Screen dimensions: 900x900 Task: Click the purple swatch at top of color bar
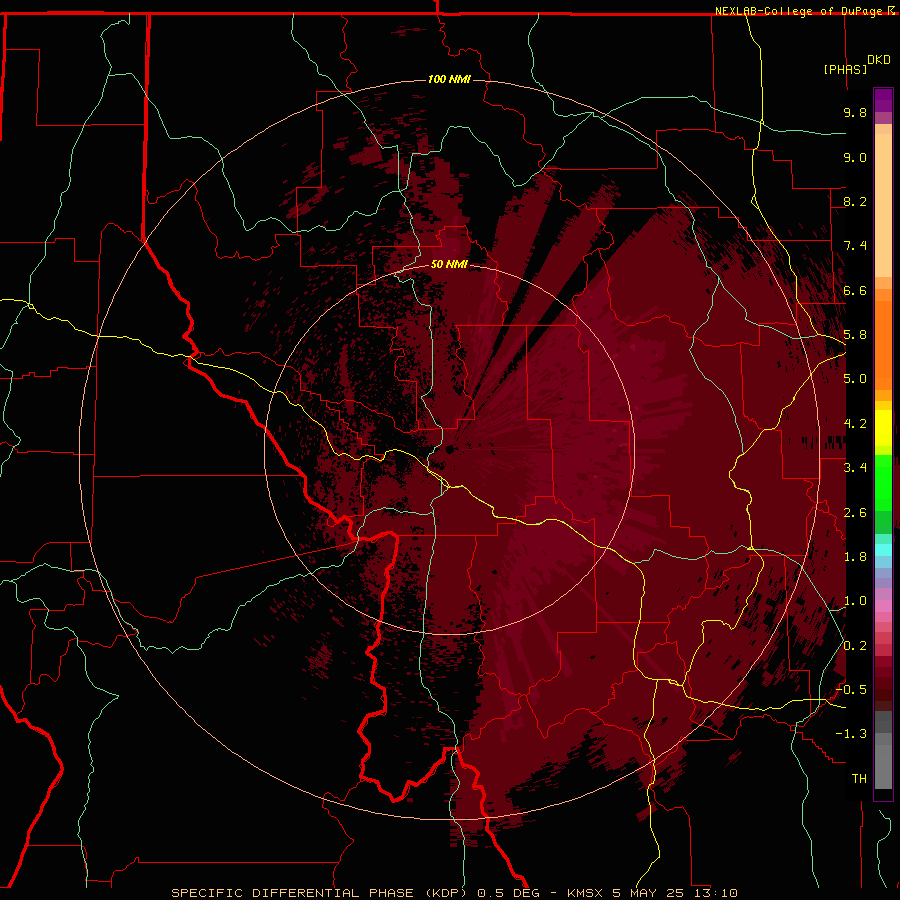point(883,100)
